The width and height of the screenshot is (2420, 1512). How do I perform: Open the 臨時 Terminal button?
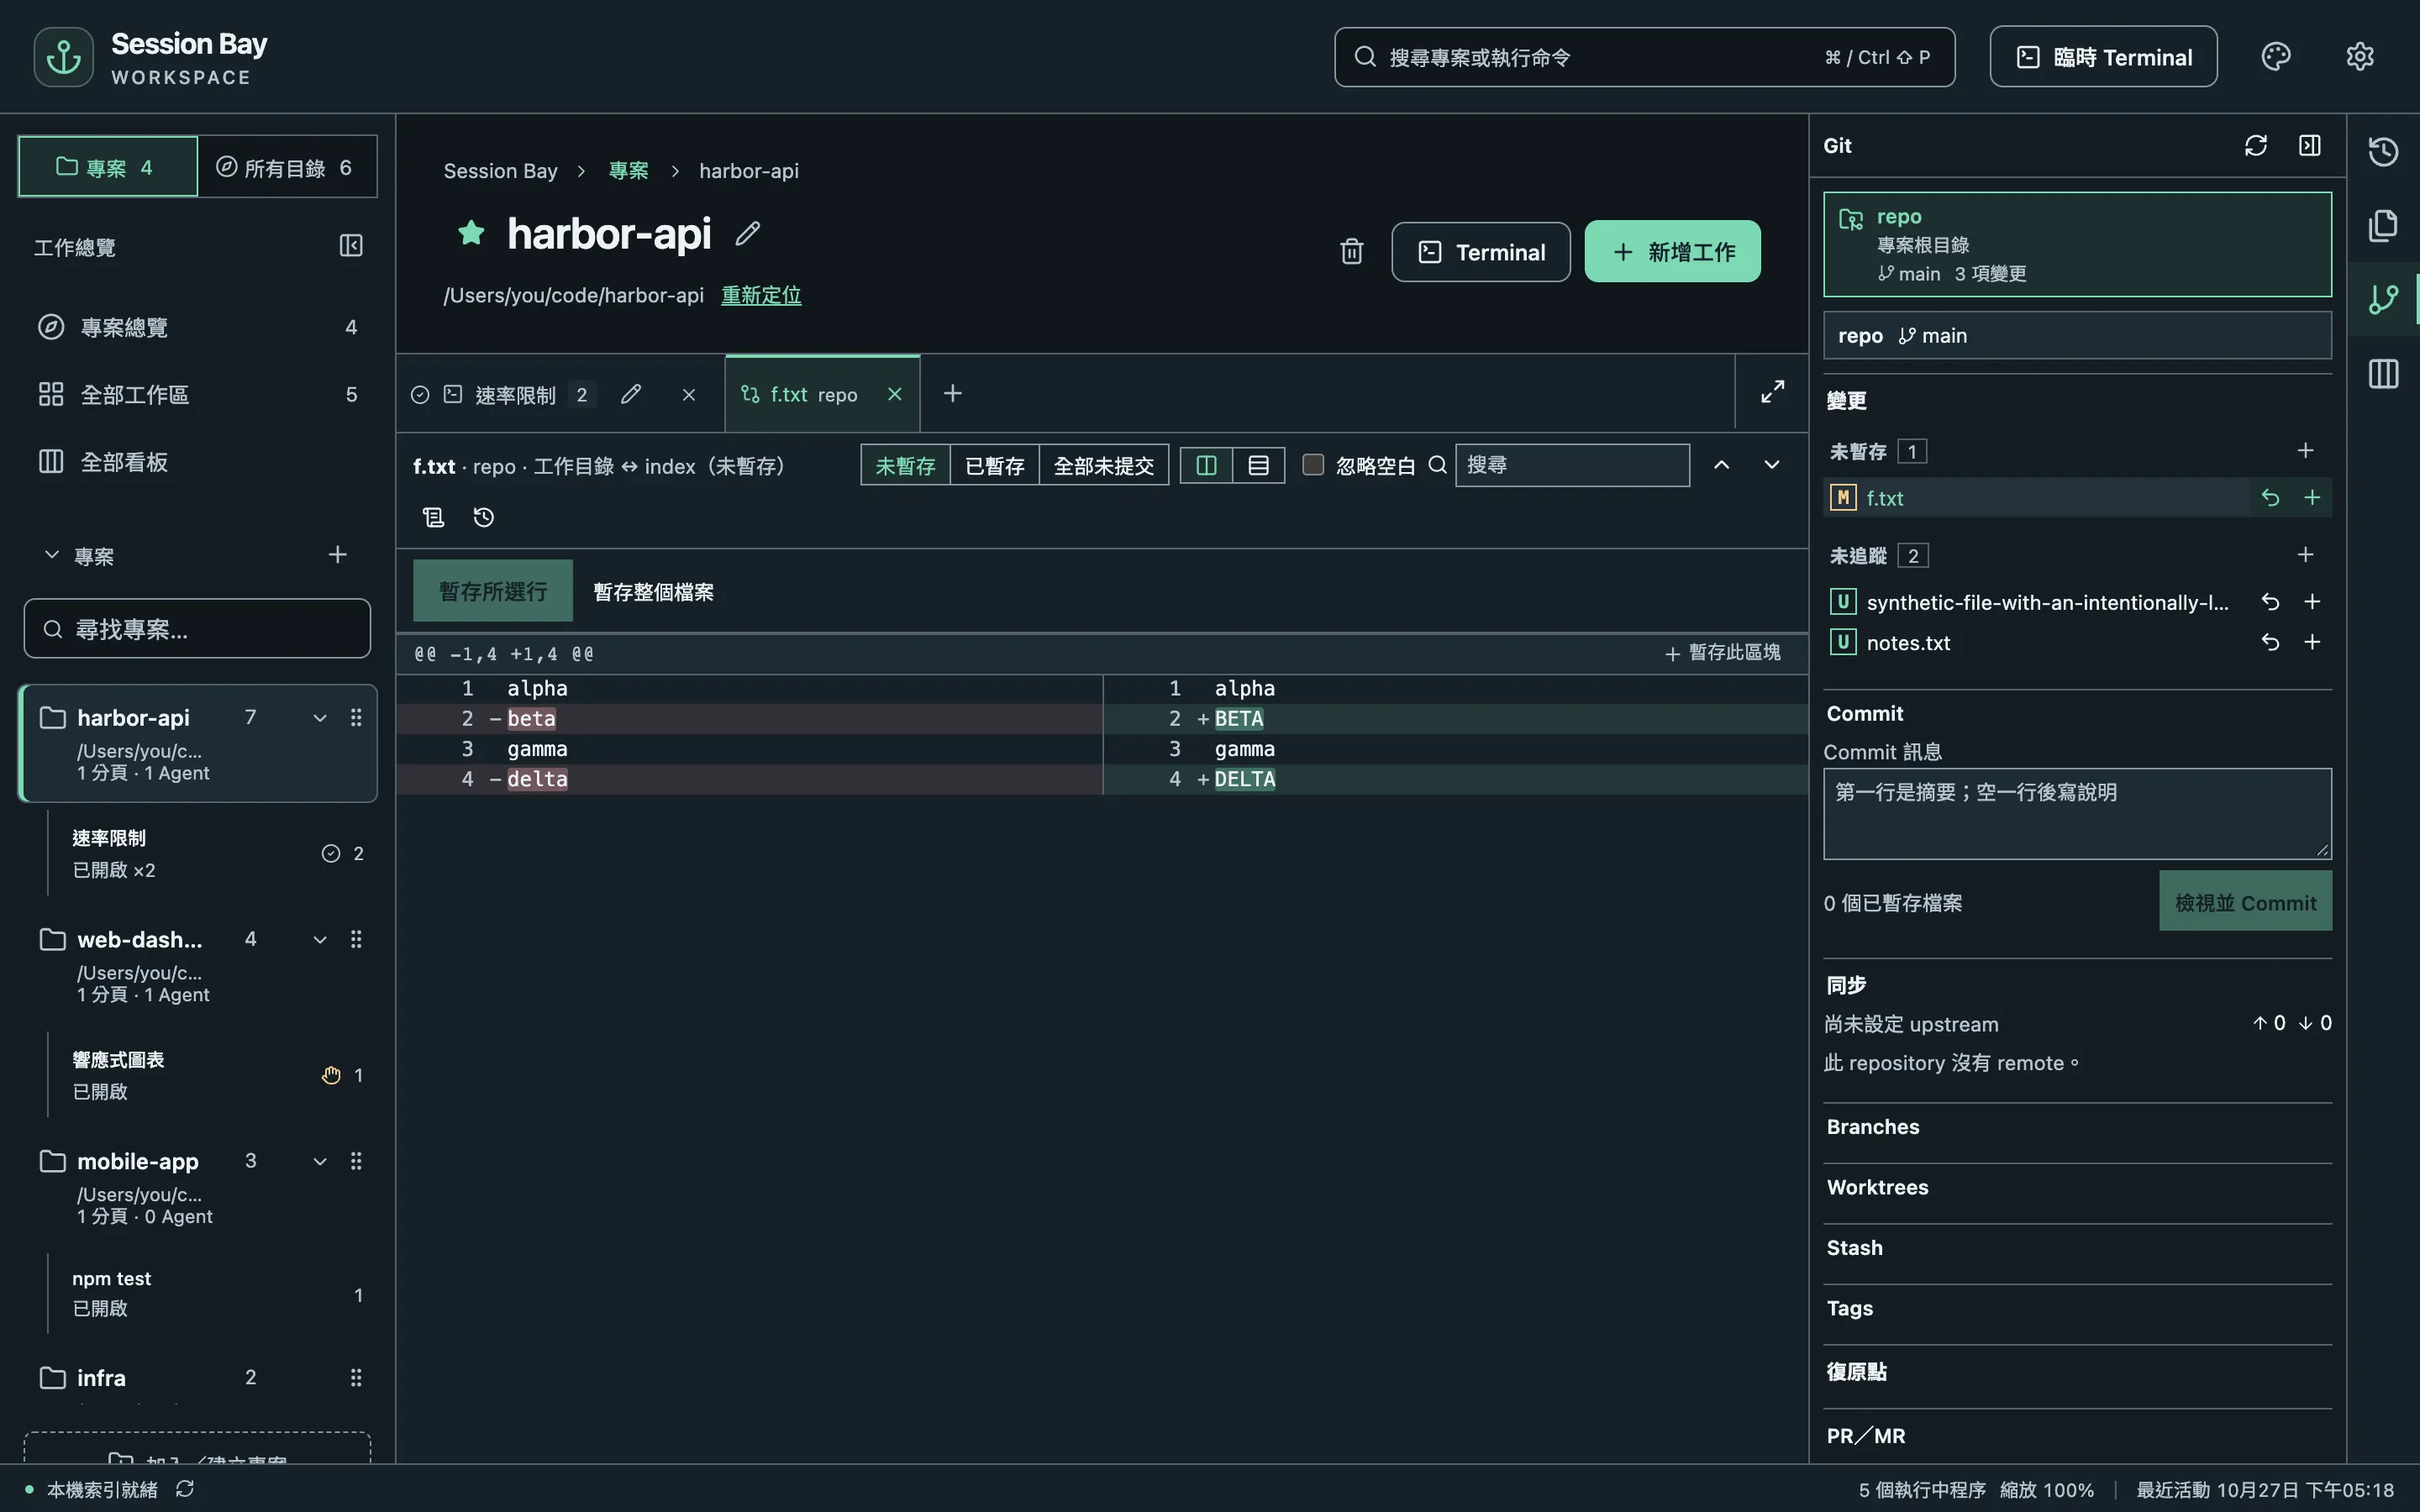pyautogui.click(x=2103, y=57)
